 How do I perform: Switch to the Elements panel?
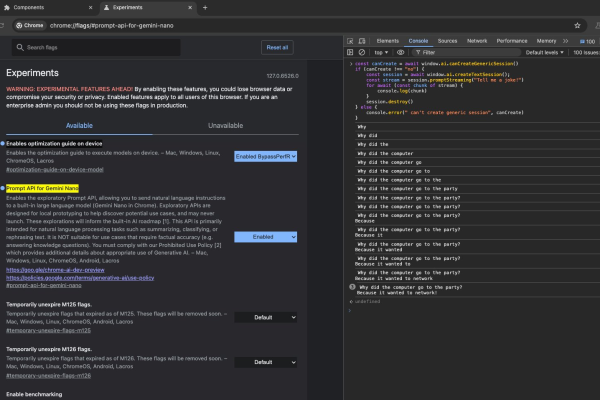point(387,41)
